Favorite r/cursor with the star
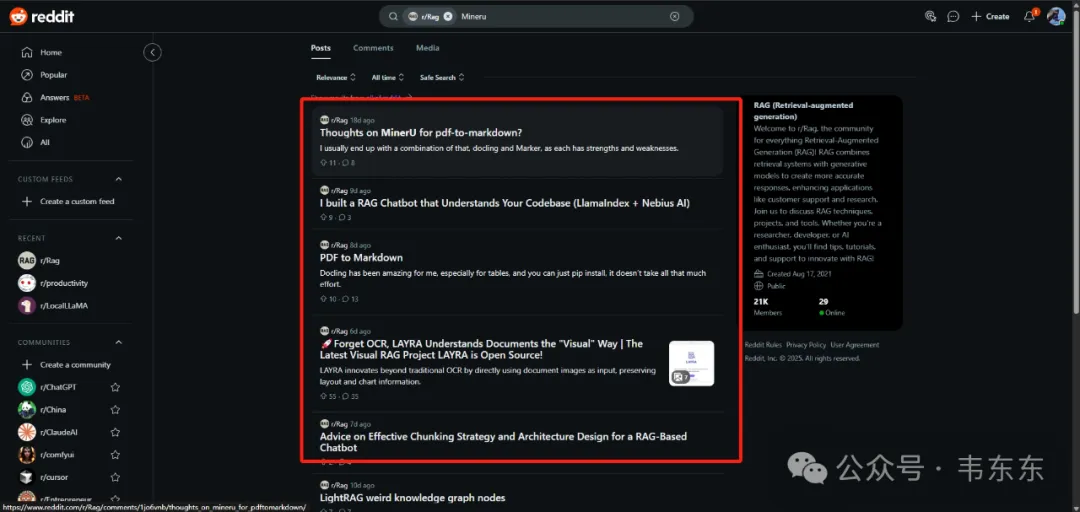This screenshot has height=512, width=1080. tap(116, 477)
